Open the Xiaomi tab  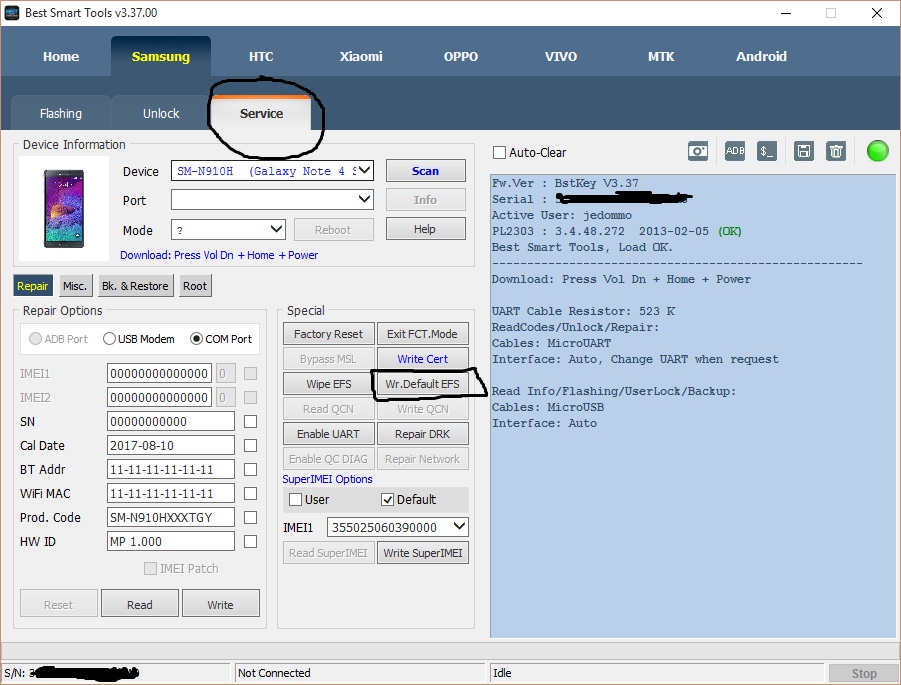tap(361, 56)
